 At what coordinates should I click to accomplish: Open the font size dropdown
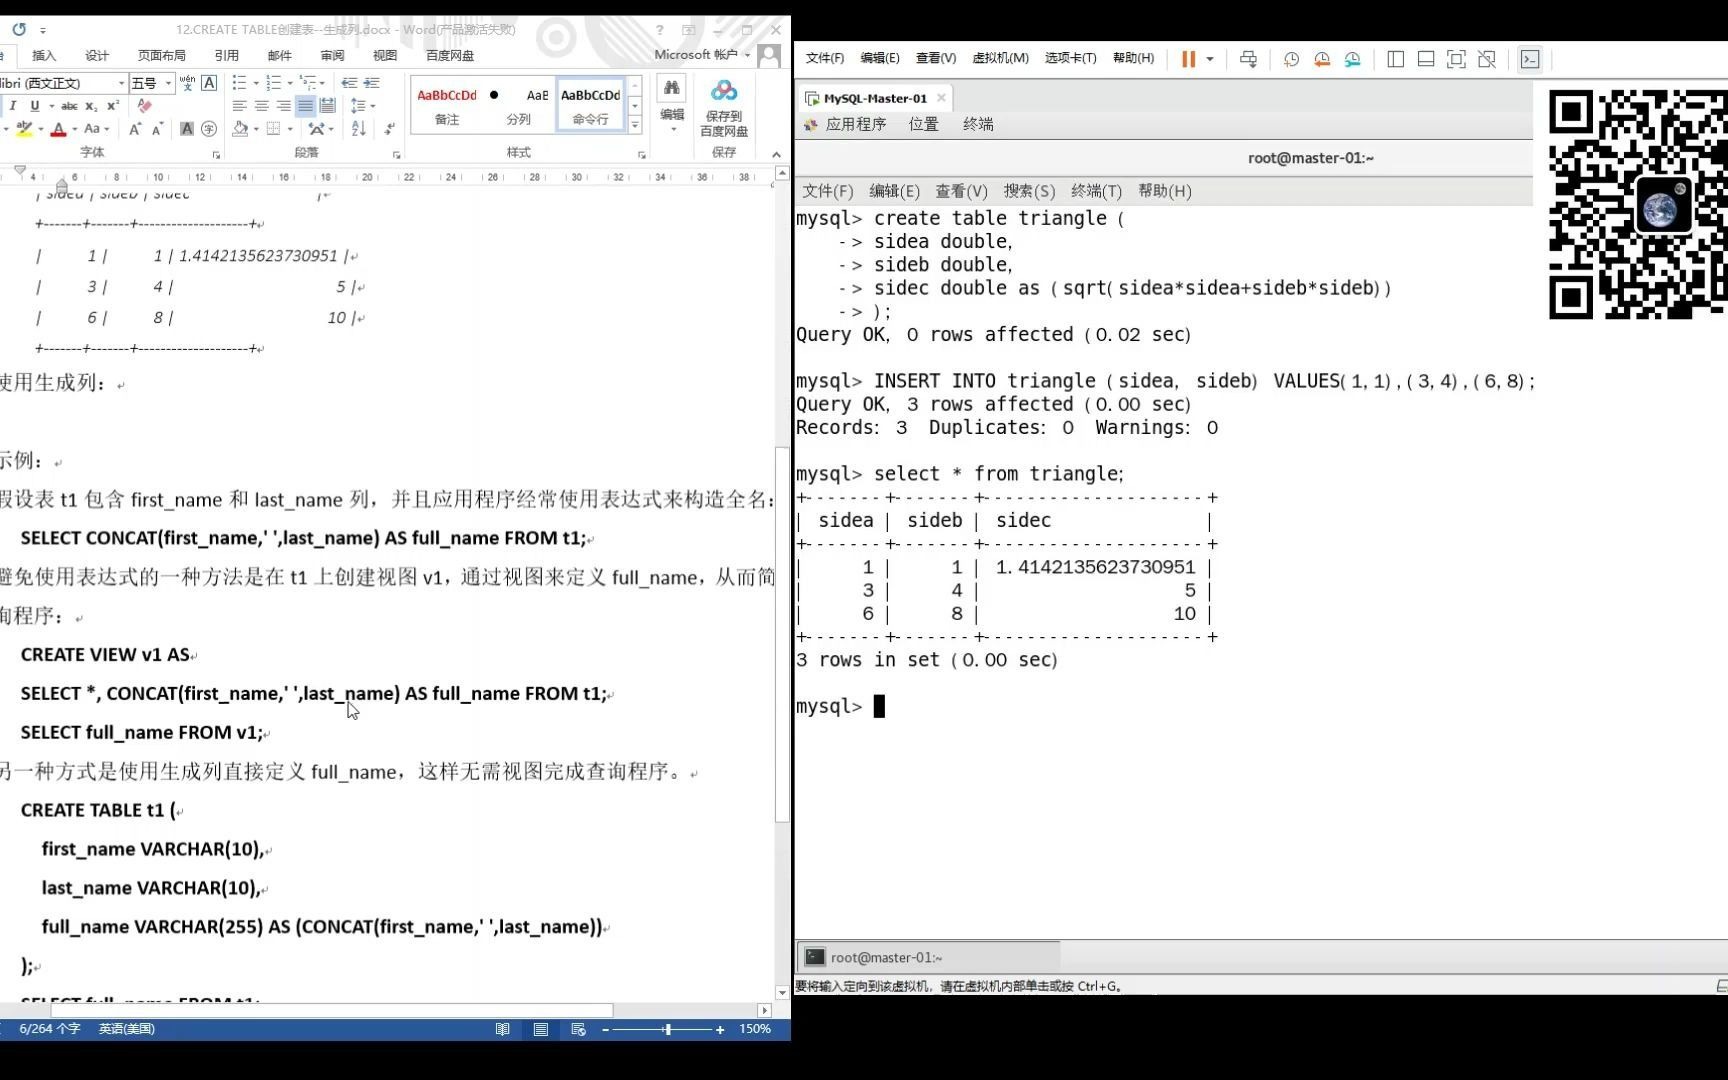[168, 83]
